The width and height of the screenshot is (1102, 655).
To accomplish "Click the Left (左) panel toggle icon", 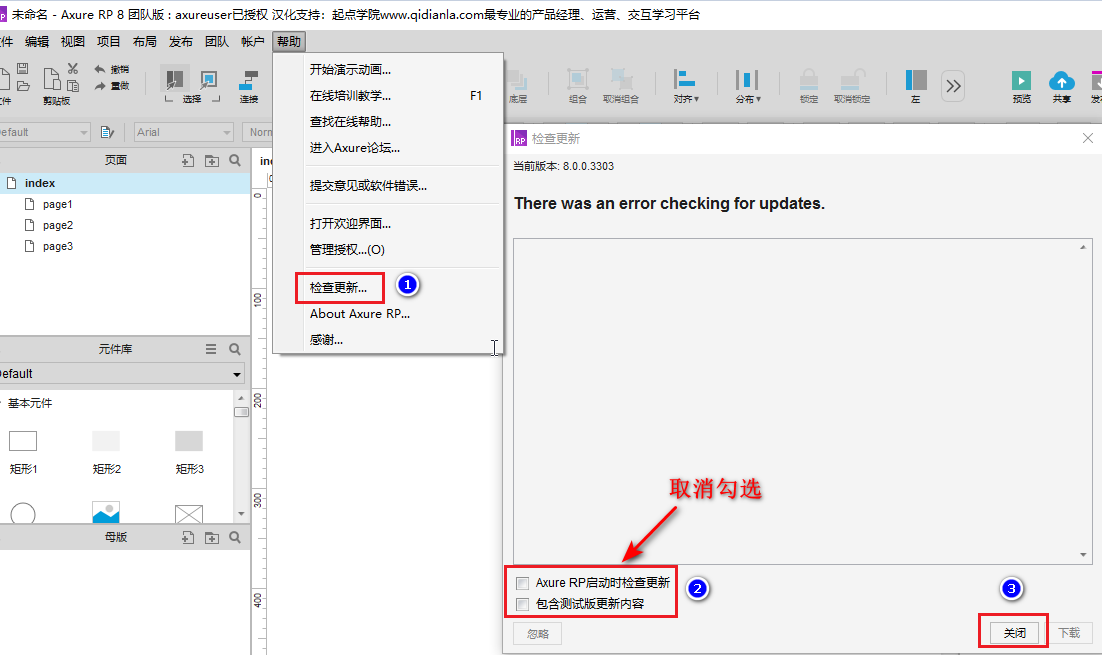I will pos(916,82).
